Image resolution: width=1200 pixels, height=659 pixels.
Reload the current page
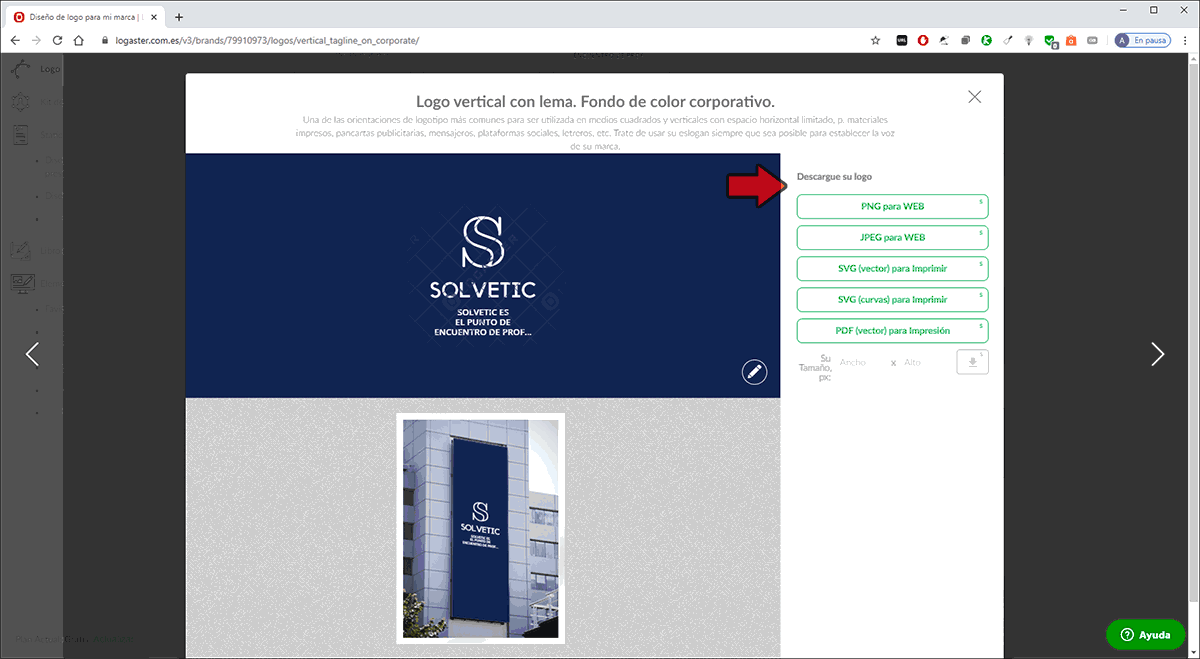click(57, 40)
